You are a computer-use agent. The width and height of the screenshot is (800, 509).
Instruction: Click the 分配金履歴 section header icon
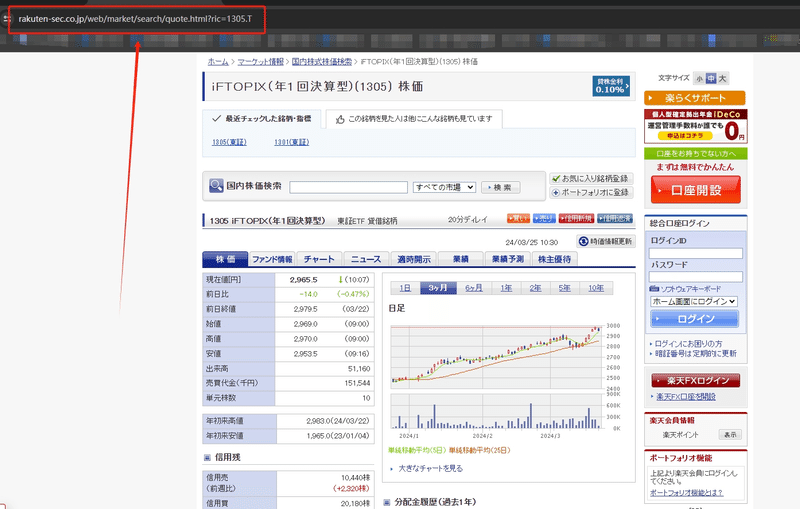pos(386,502)
